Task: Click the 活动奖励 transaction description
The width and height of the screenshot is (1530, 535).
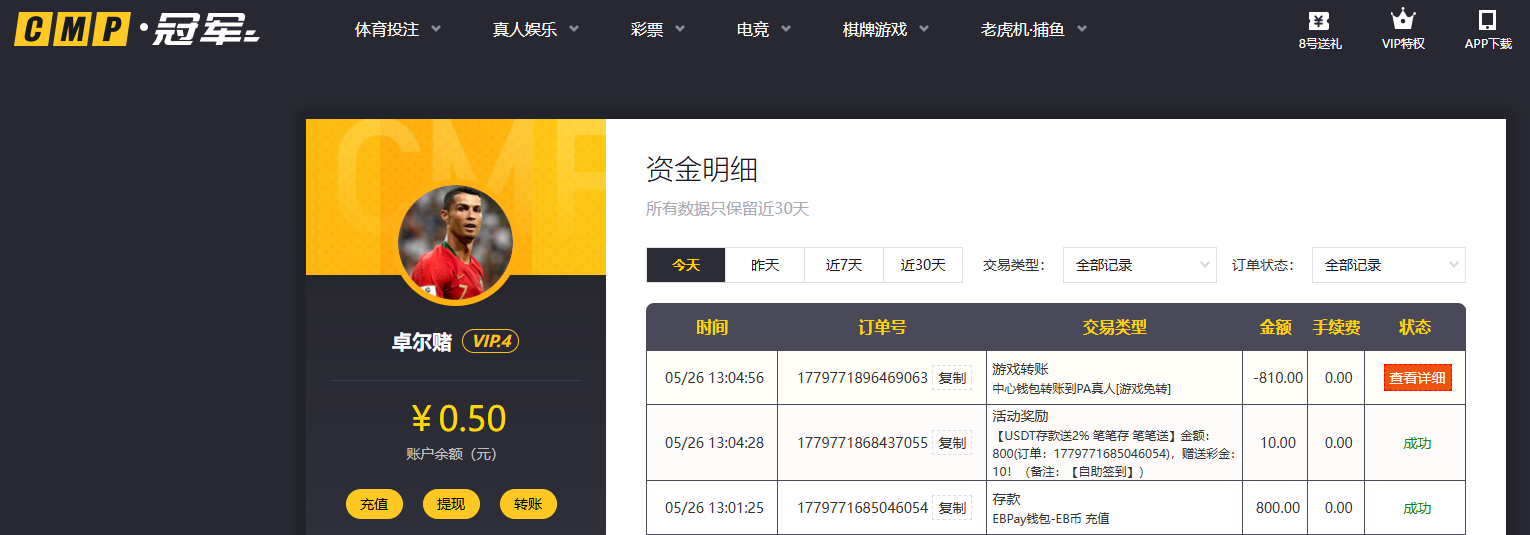Action: pos(1114,443)
